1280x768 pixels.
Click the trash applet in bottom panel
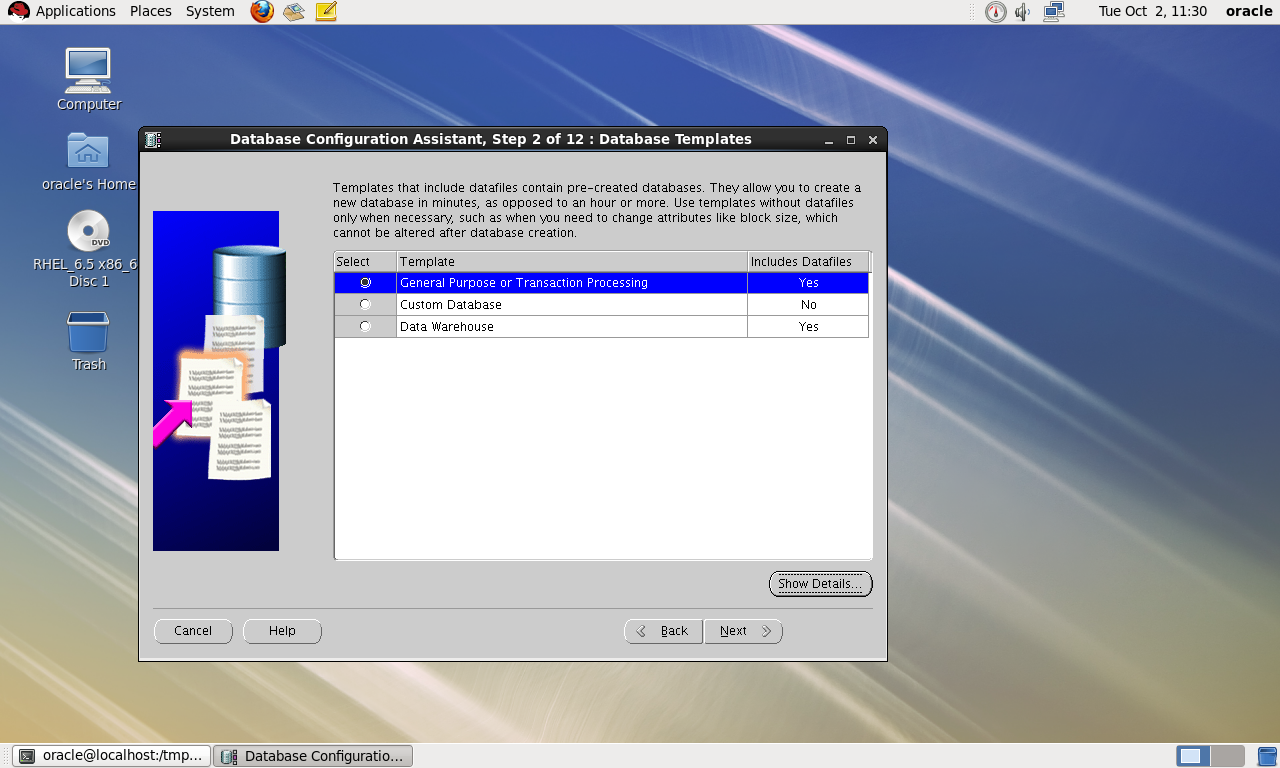pos(1267,756)
